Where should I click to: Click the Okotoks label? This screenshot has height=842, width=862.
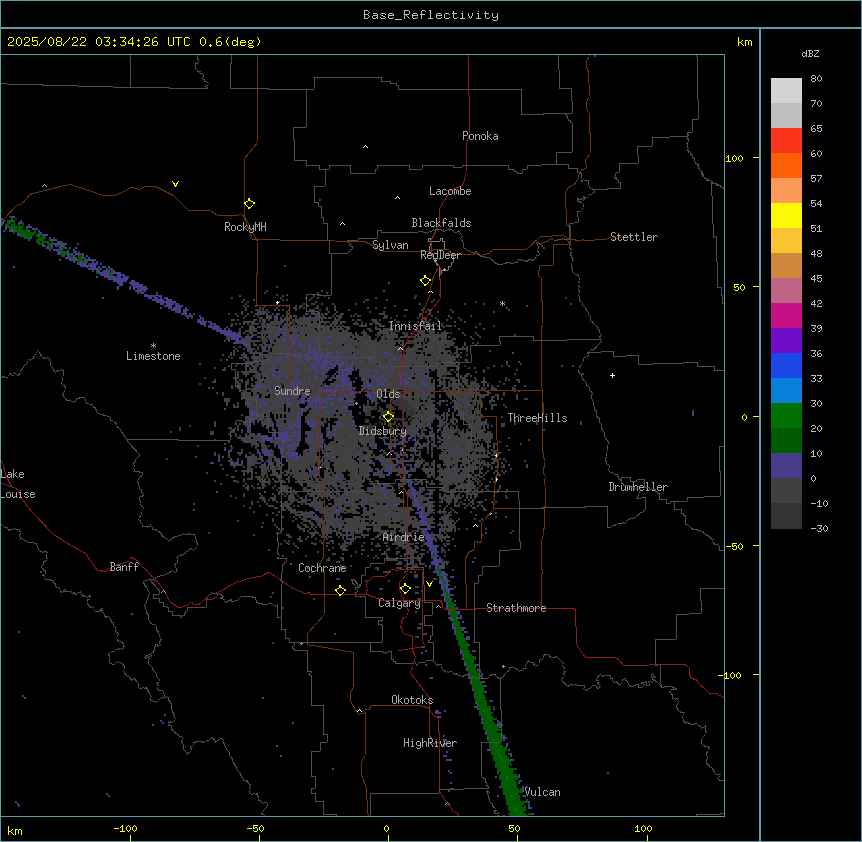[x=412, y=700]
